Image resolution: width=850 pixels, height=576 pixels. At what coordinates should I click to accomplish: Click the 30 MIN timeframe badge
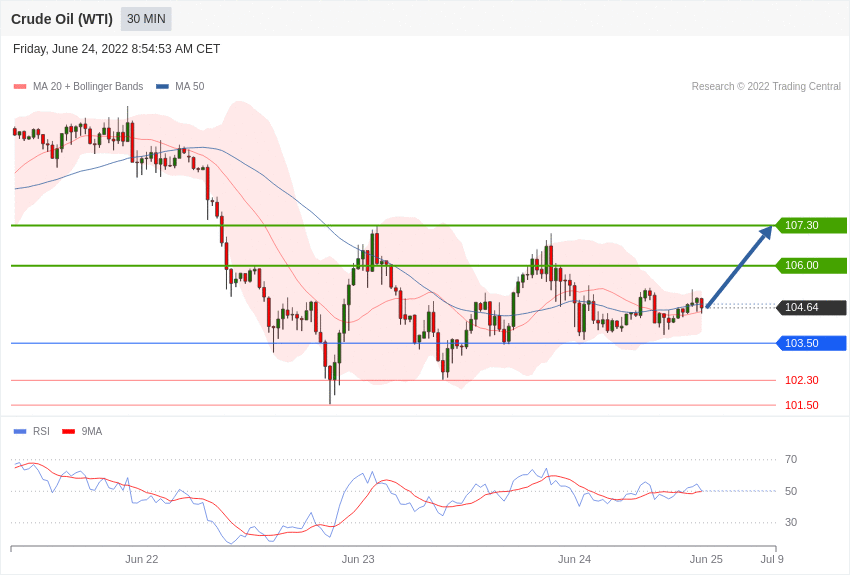(x=146, y=19)
